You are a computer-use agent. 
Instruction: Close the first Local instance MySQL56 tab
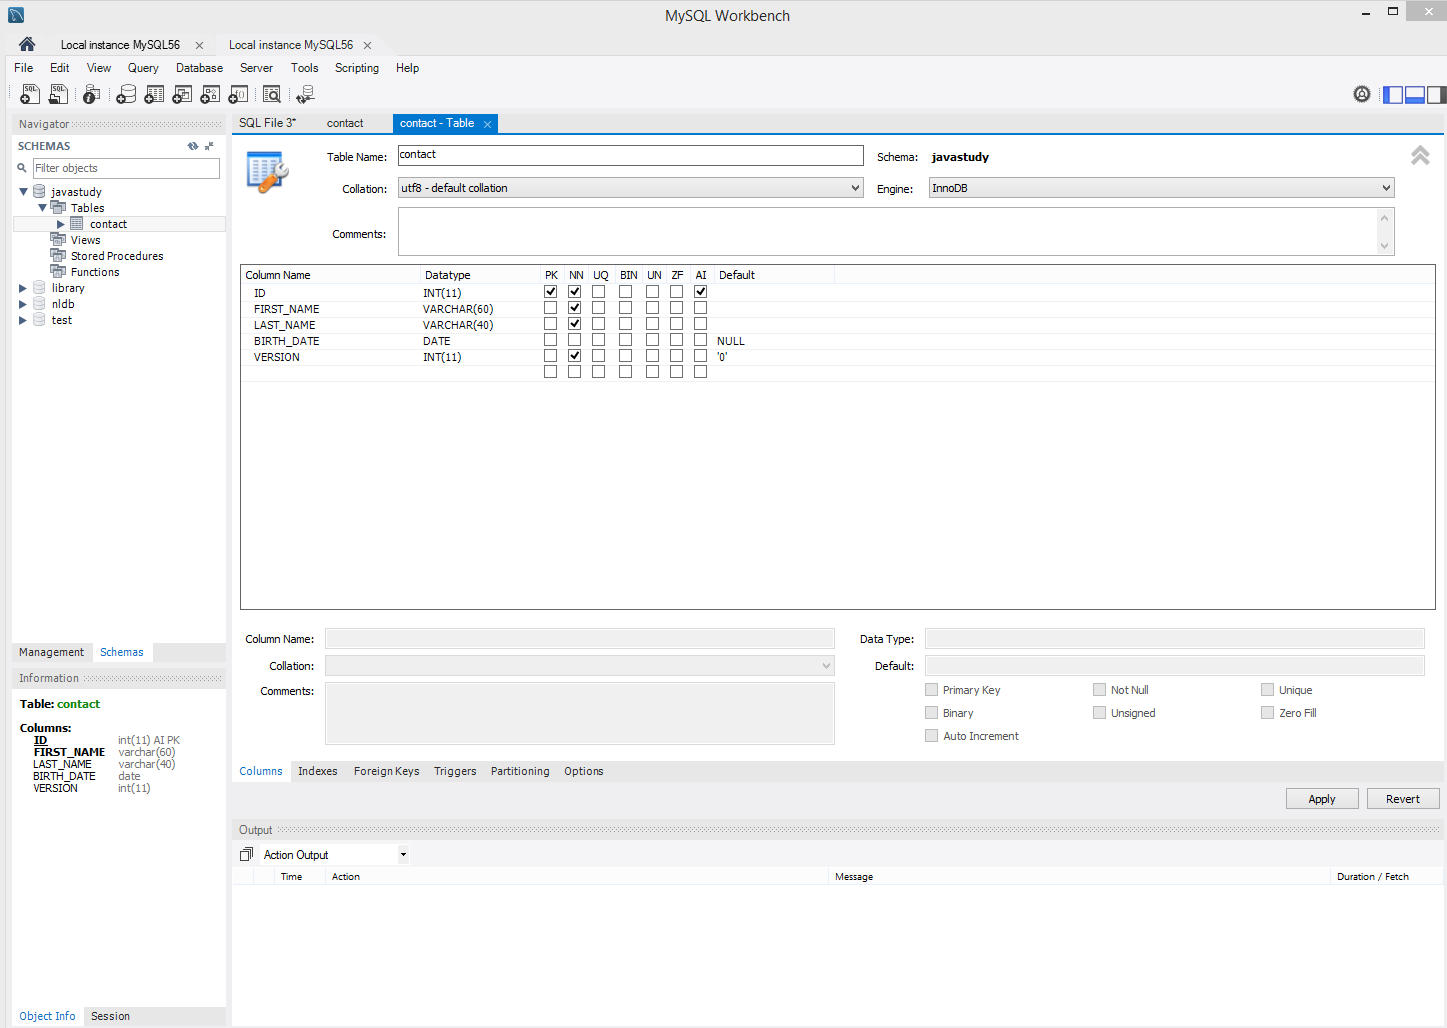pyautogui.click(x=199, y=45)
